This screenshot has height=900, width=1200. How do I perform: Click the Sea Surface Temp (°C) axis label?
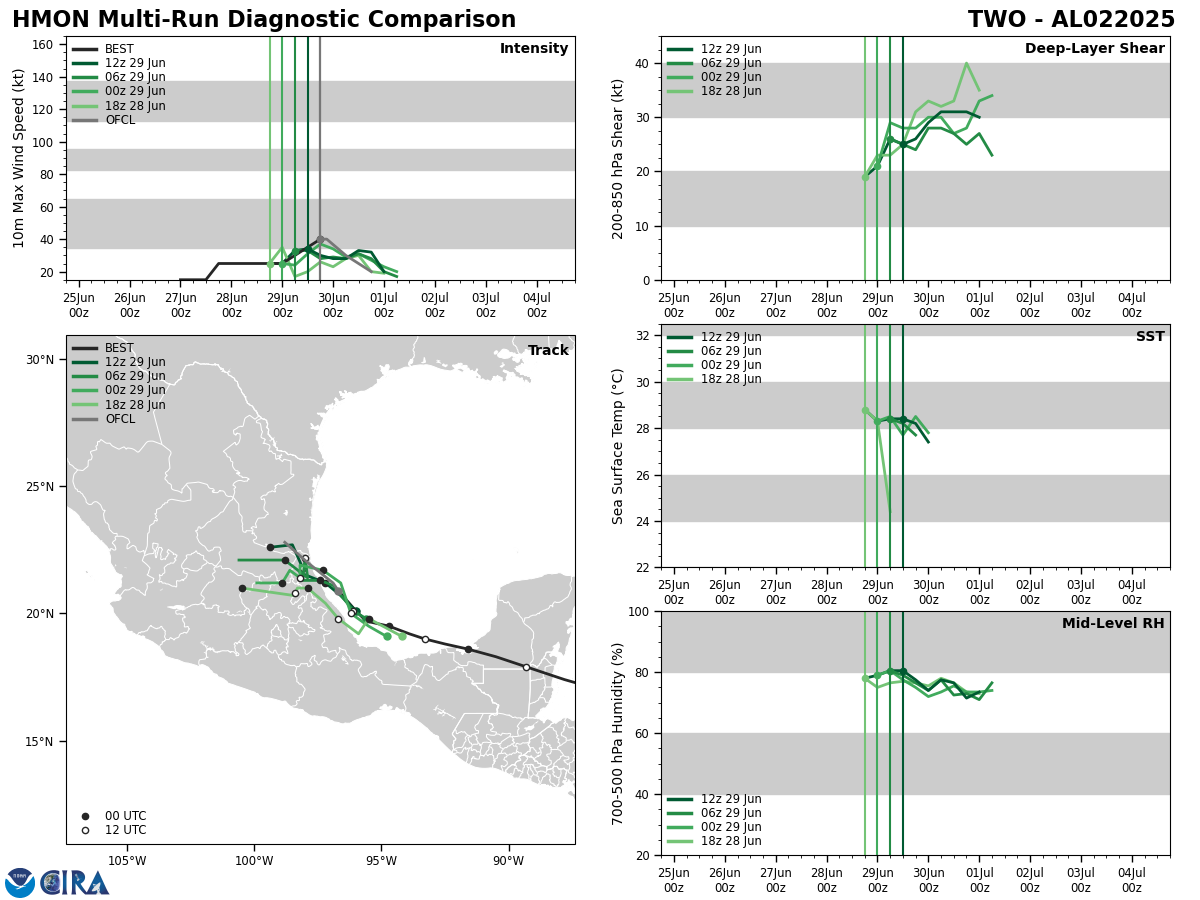click(618, 446)
